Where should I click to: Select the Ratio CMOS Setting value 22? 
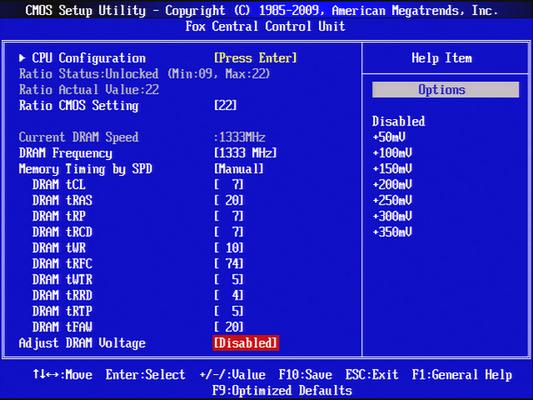[x=225, y=105]
